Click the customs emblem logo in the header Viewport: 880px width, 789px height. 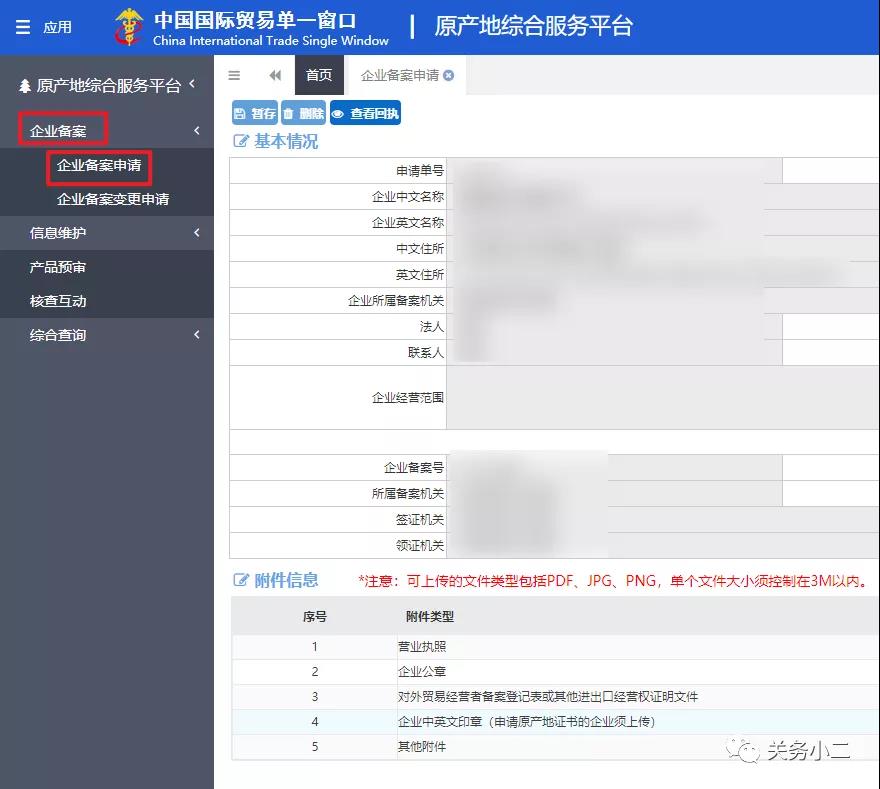[x=127, y=27]
